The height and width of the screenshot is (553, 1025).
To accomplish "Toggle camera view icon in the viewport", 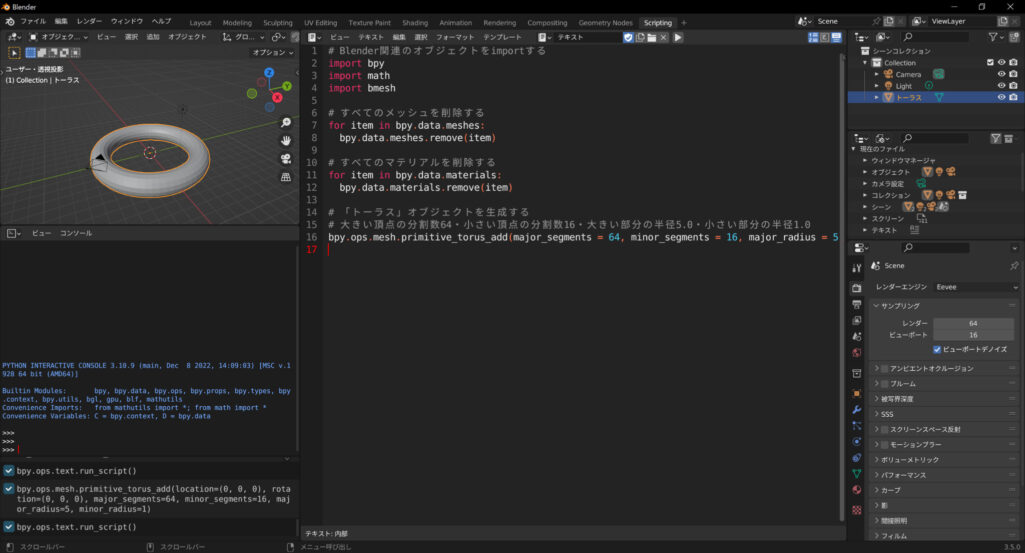I will tap(286, 159).
